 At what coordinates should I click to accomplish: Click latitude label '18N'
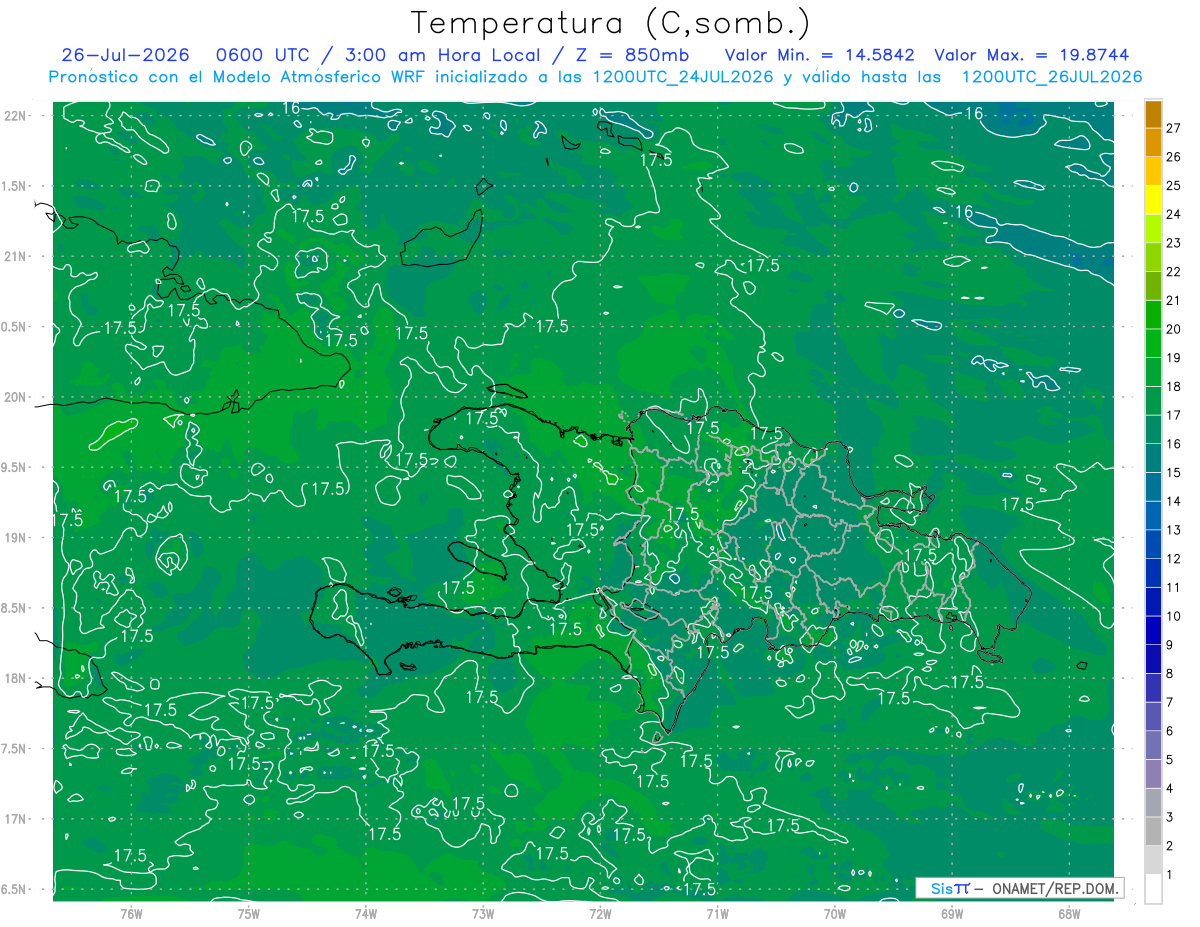[15, 678]
